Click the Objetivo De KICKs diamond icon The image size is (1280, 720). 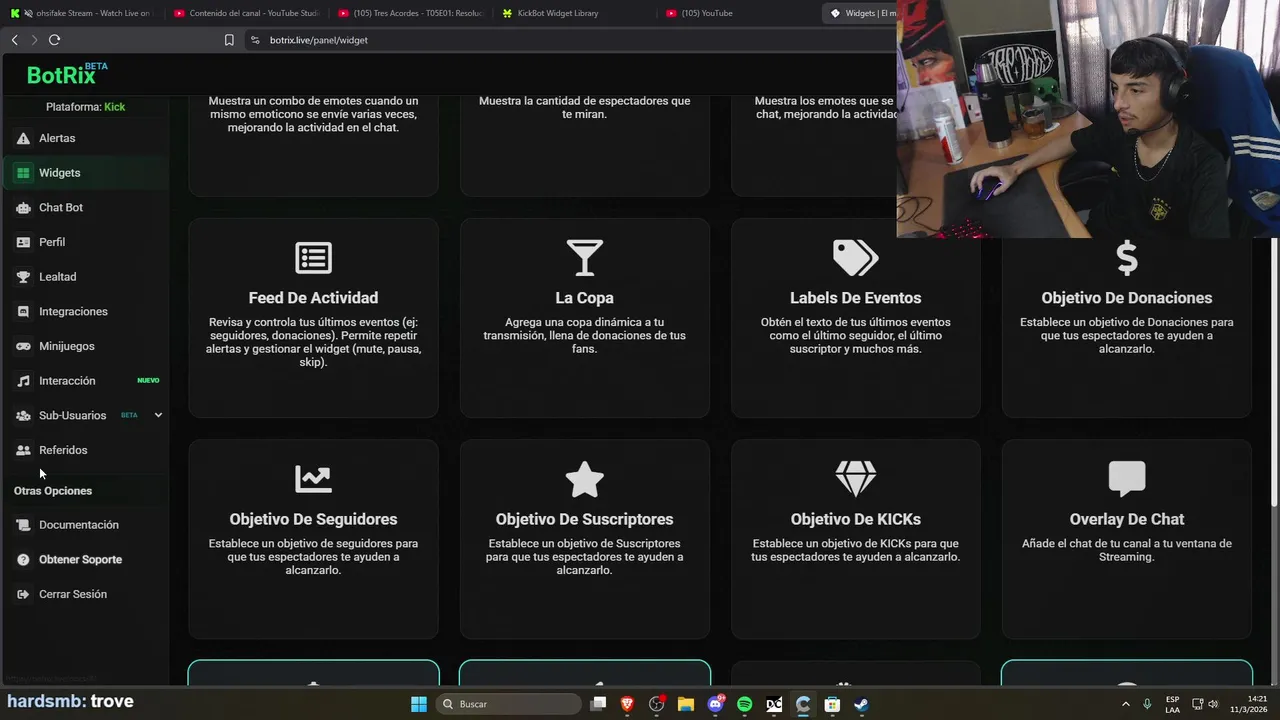pos(856,479)
